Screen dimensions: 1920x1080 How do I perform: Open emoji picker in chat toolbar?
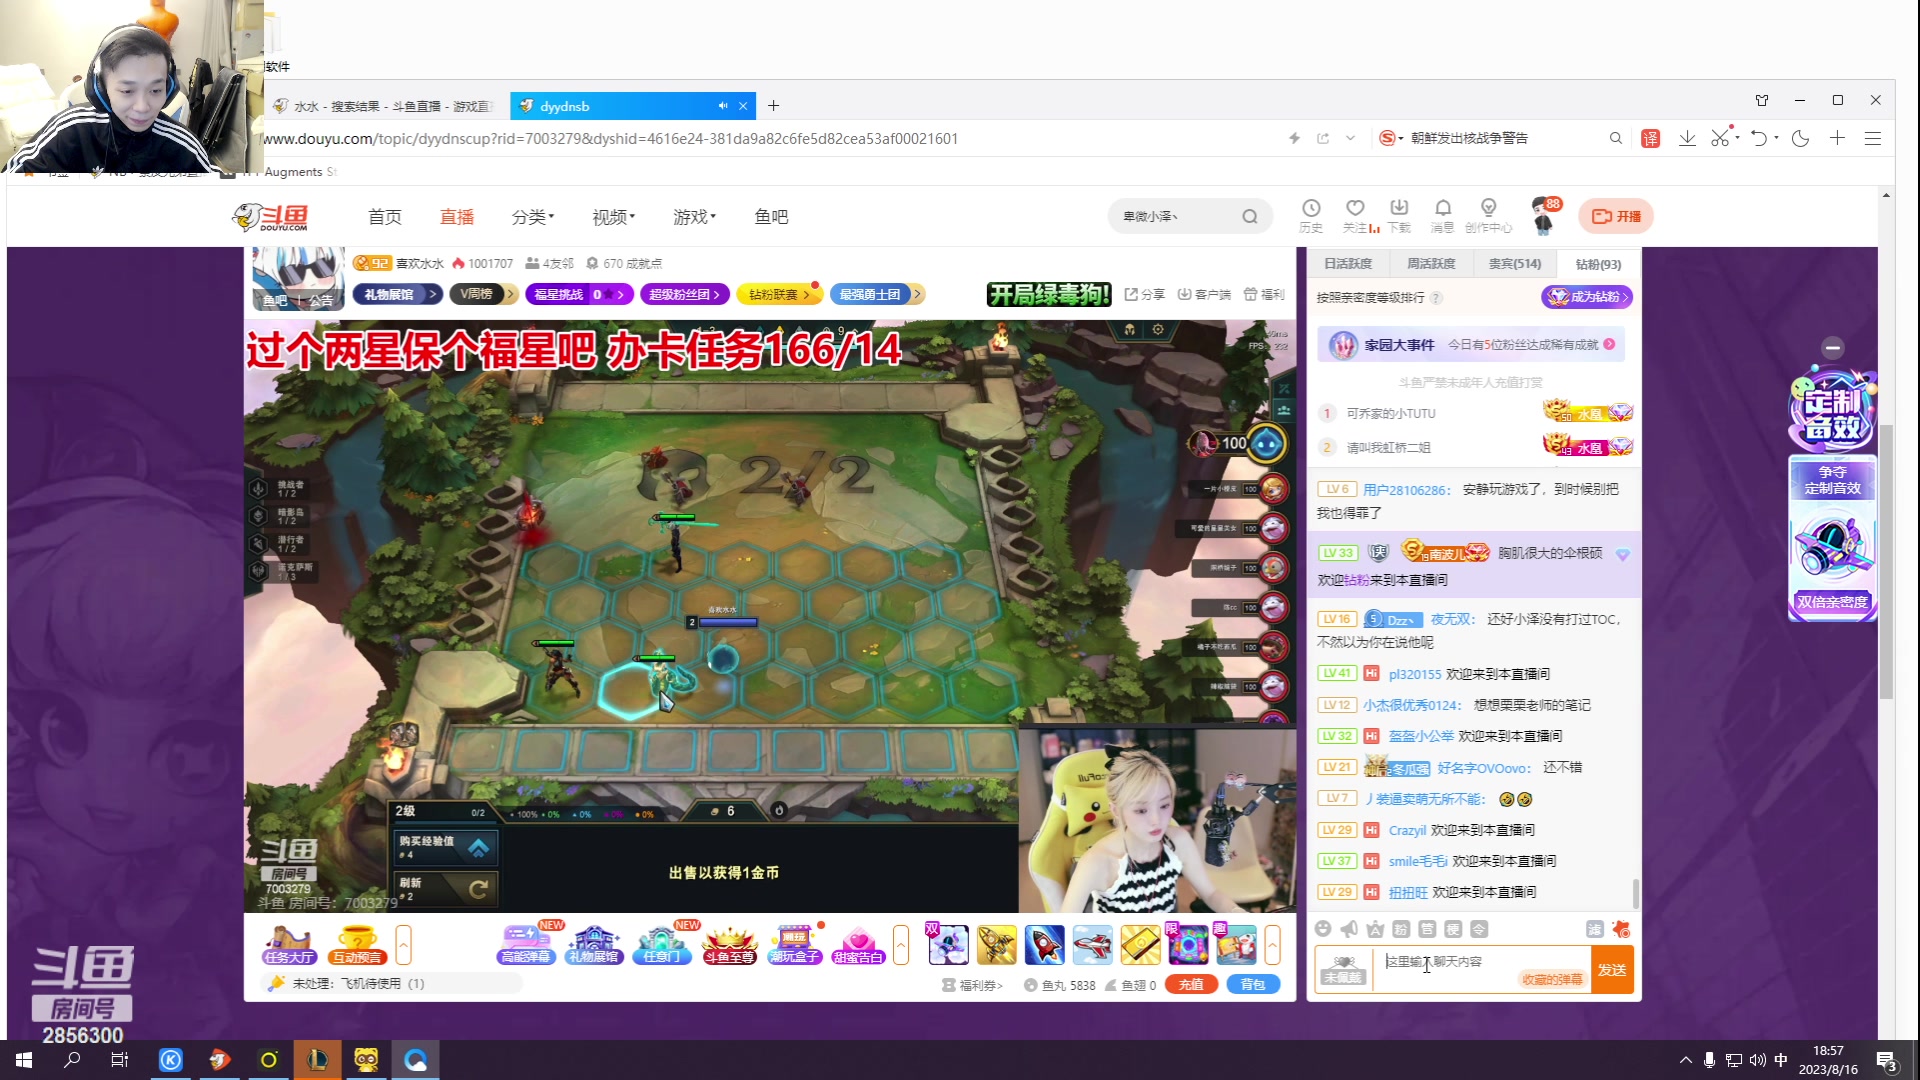pos(1323,929)
